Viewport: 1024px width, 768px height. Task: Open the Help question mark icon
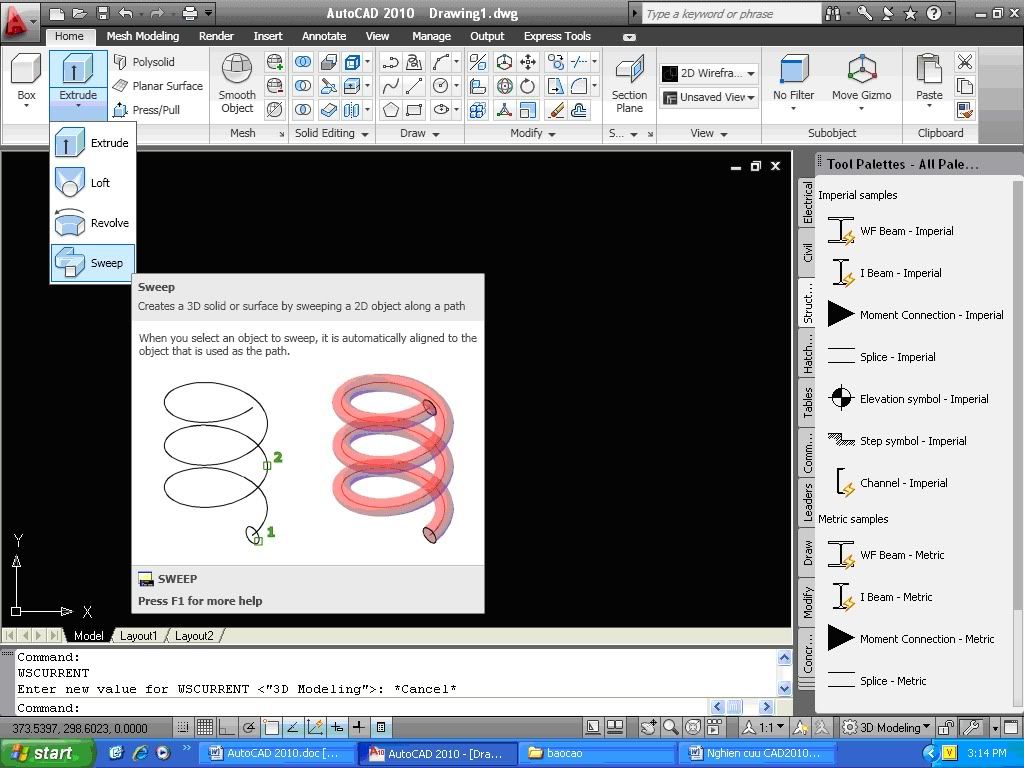[934, 13]
